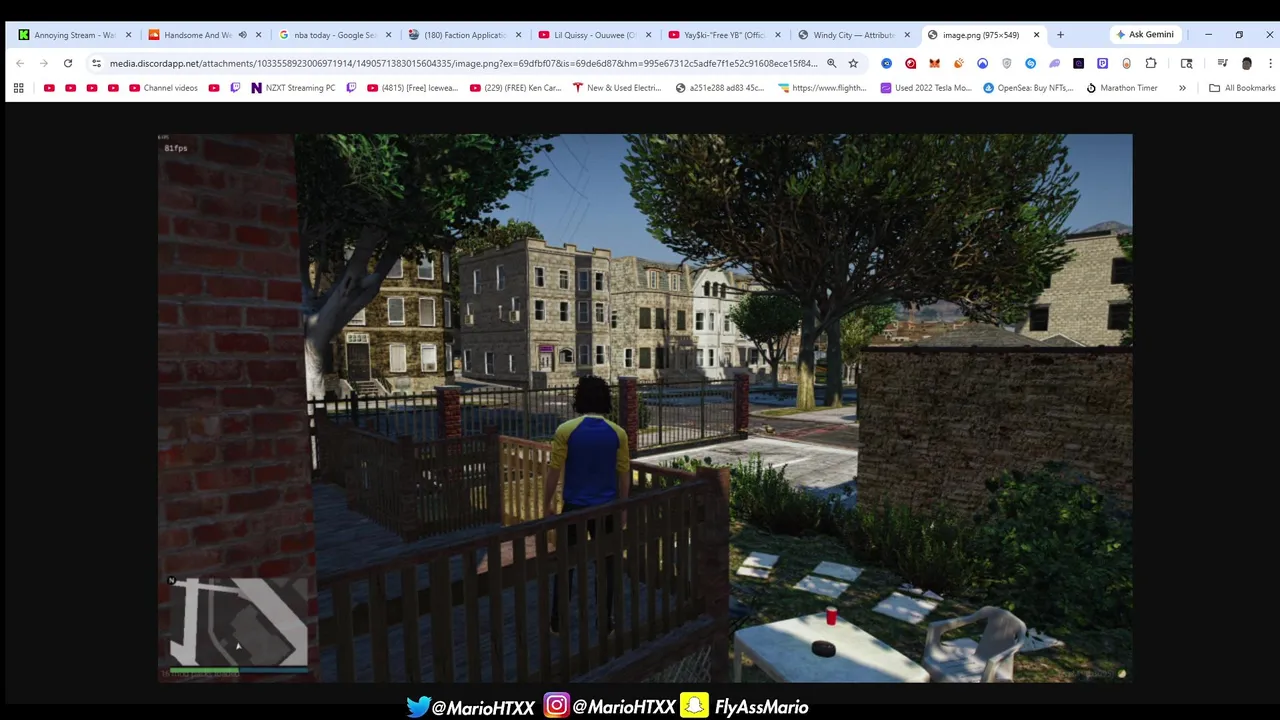Open the Yay$ki "Free YB" tab
Viewport: 1280px width, 720px height.
tap(724, 35)
